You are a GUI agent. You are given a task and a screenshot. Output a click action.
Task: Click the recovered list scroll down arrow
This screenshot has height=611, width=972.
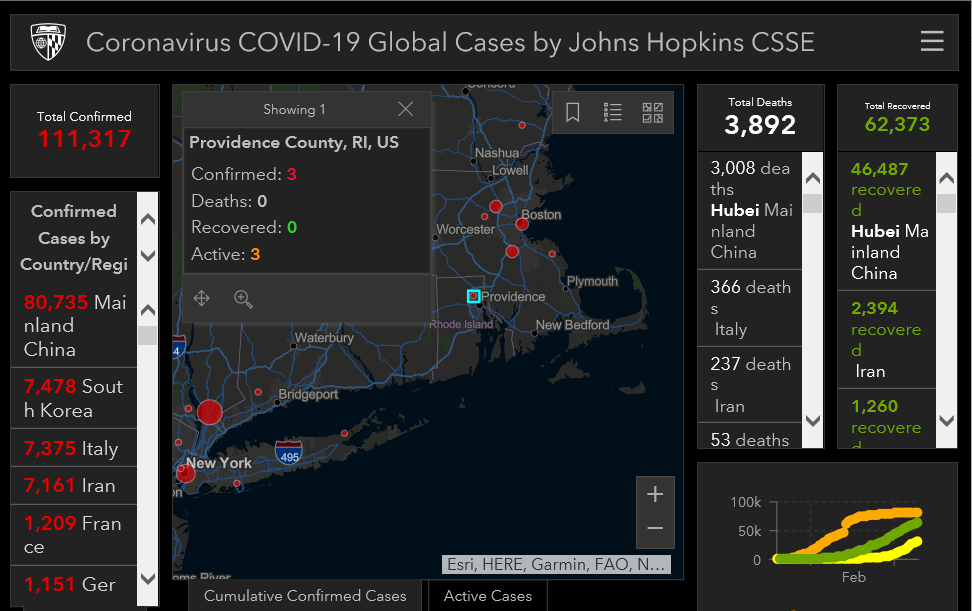coord(947,421)
